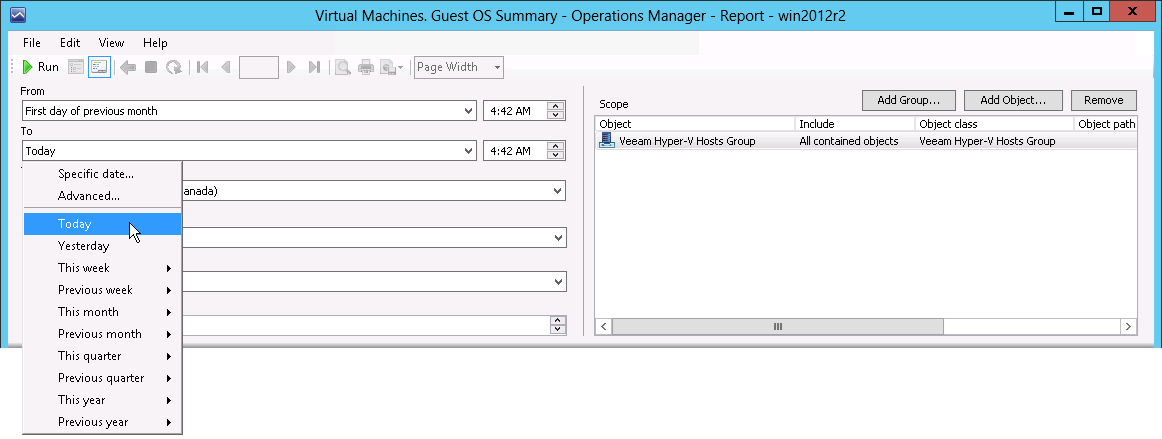Click the Remove button in Scope
Image resolution: width=1162 pixels, height=439 pixels.
[1103, 100]
